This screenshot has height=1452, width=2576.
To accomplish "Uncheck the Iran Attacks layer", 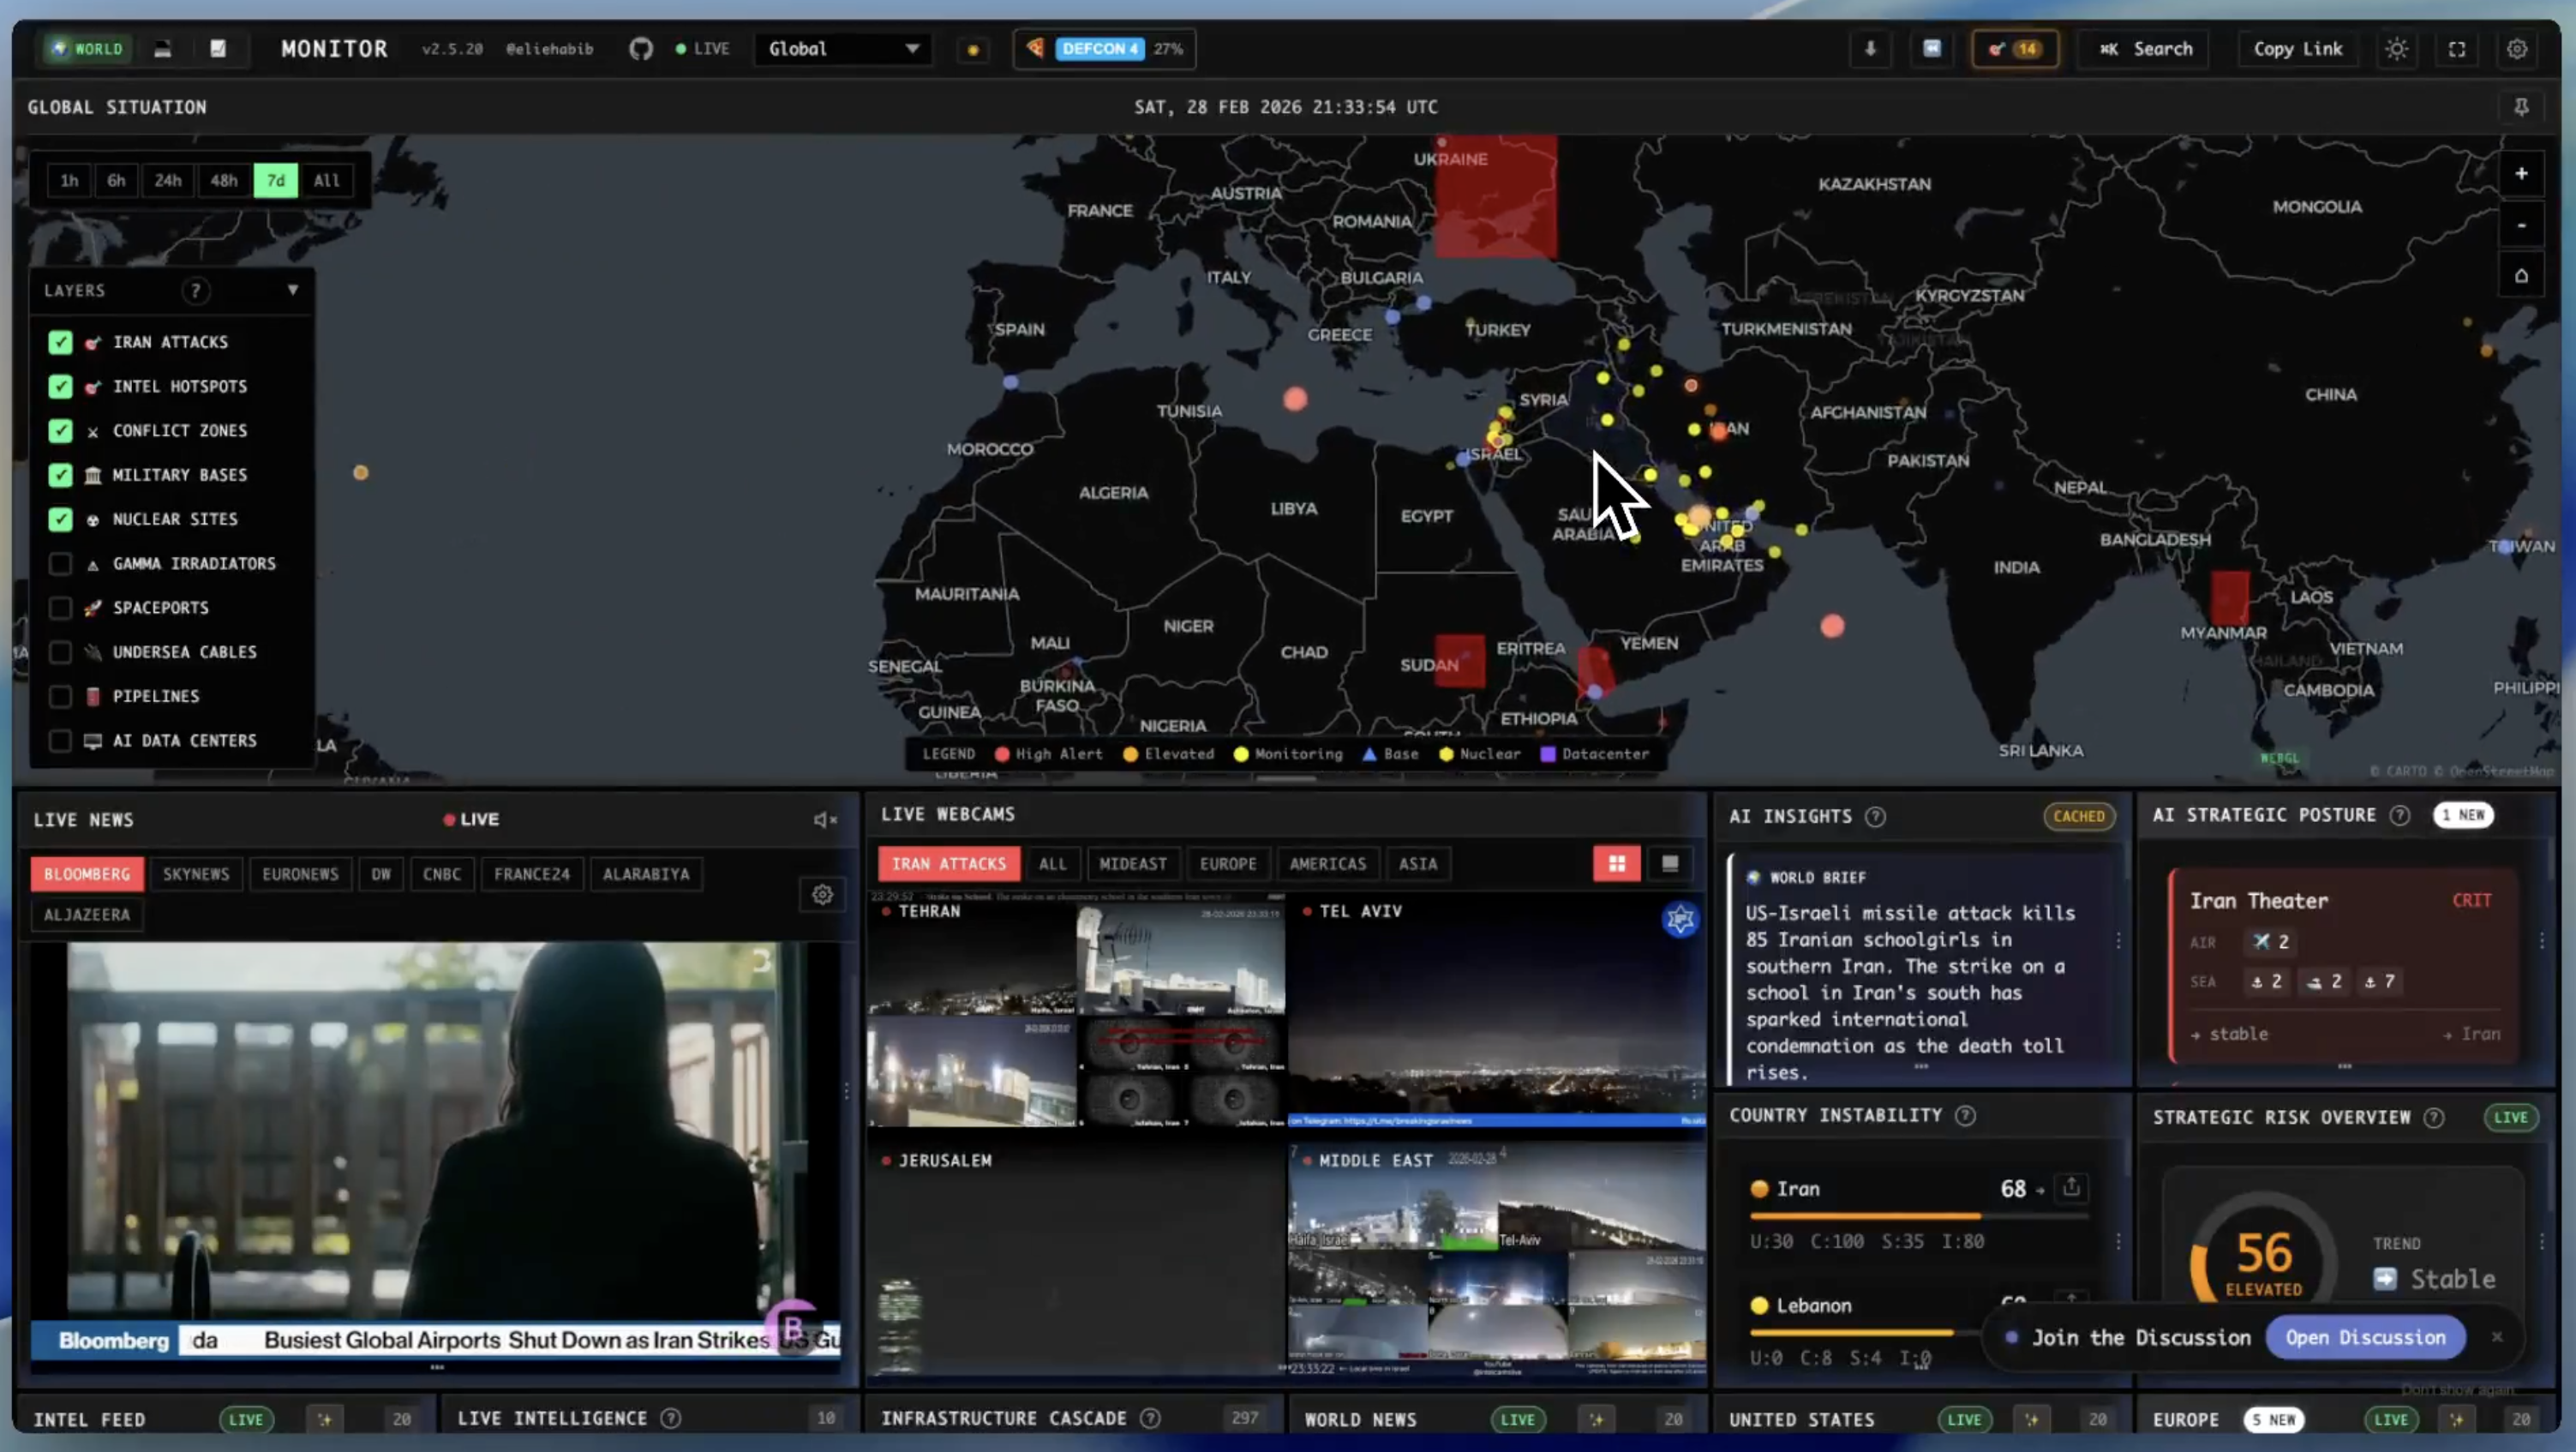I will pos(61,342).
